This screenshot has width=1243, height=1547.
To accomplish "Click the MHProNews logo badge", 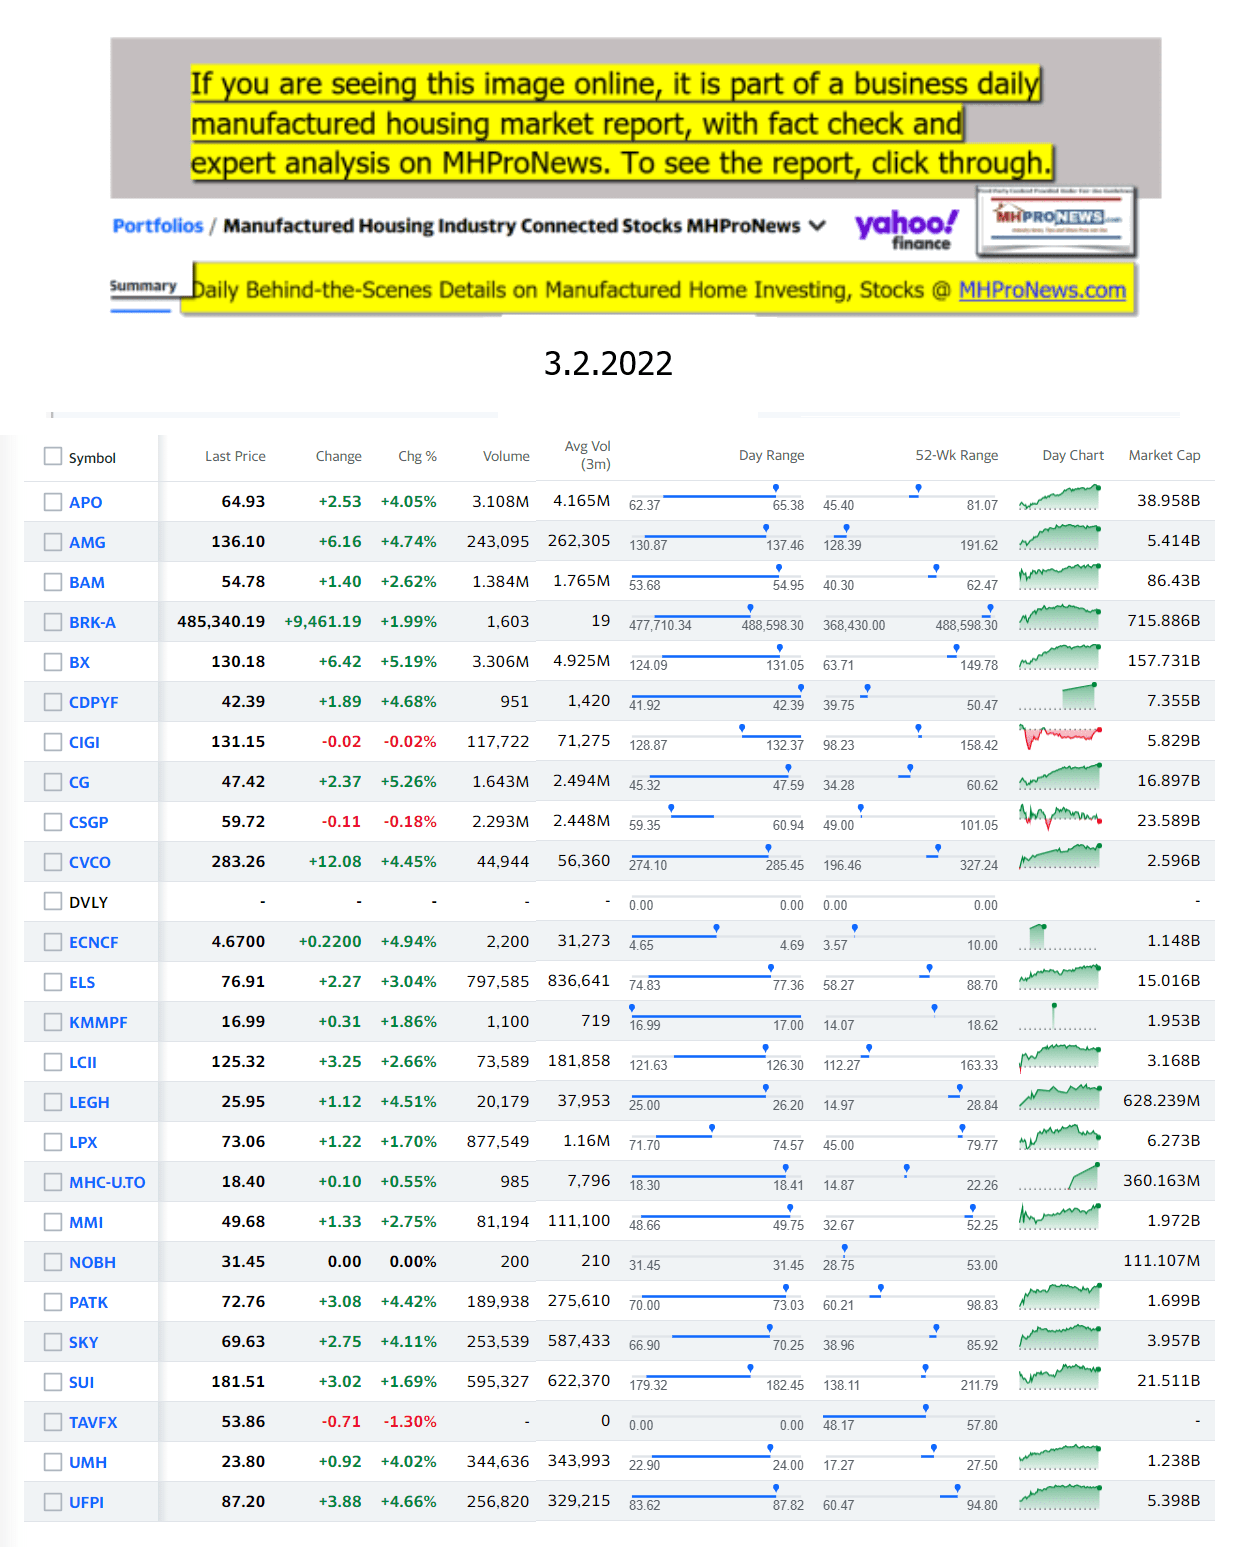I will click(x=1056, y=221).
